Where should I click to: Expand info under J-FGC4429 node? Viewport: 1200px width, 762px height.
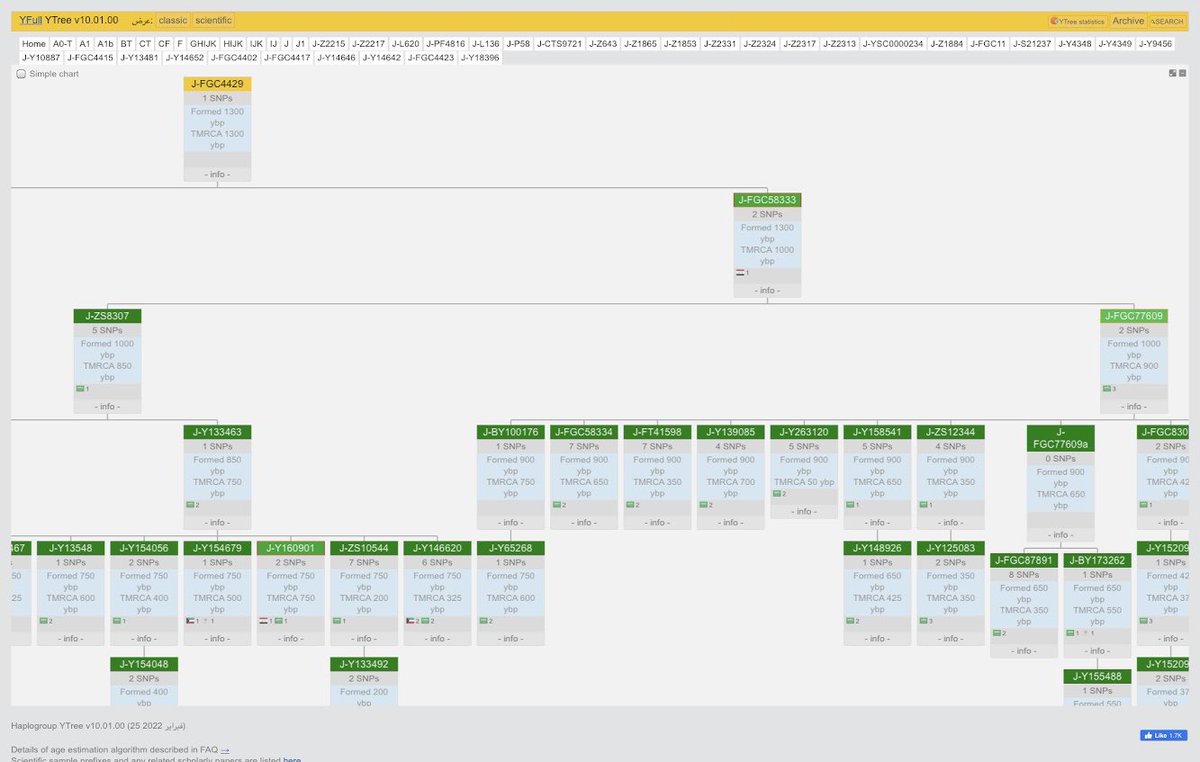pos(217,174)
